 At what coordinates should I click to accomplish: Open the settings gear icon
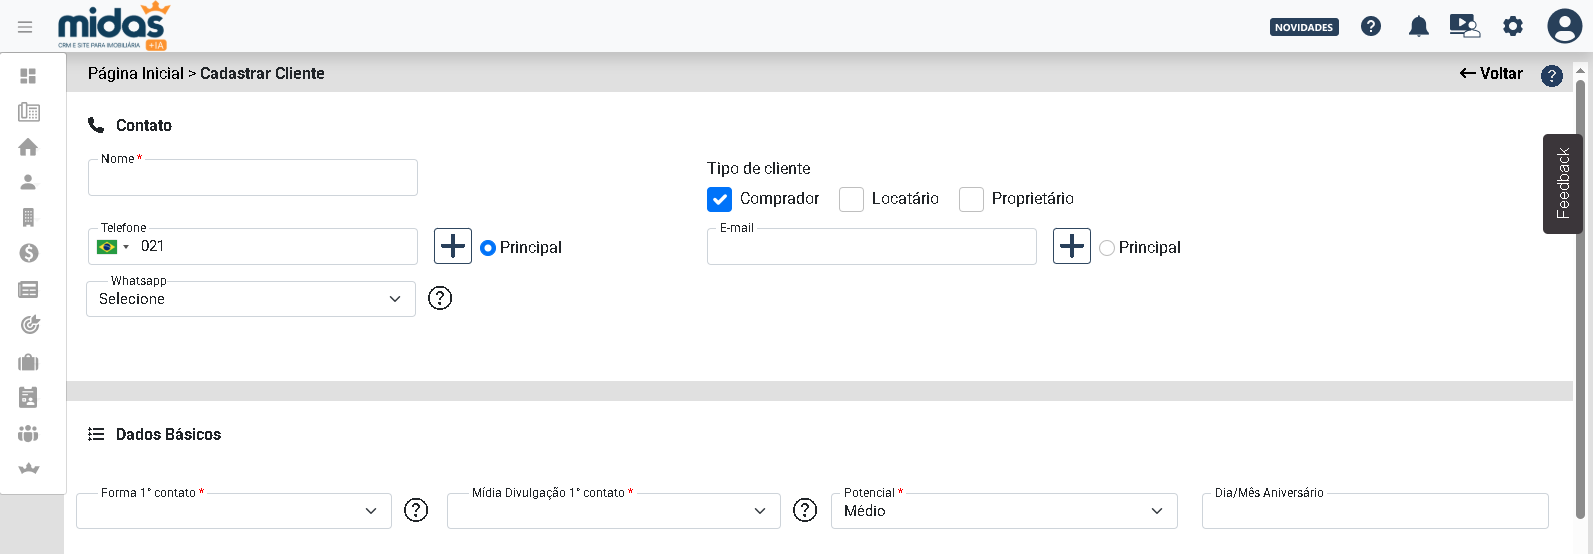(1513, 26)
